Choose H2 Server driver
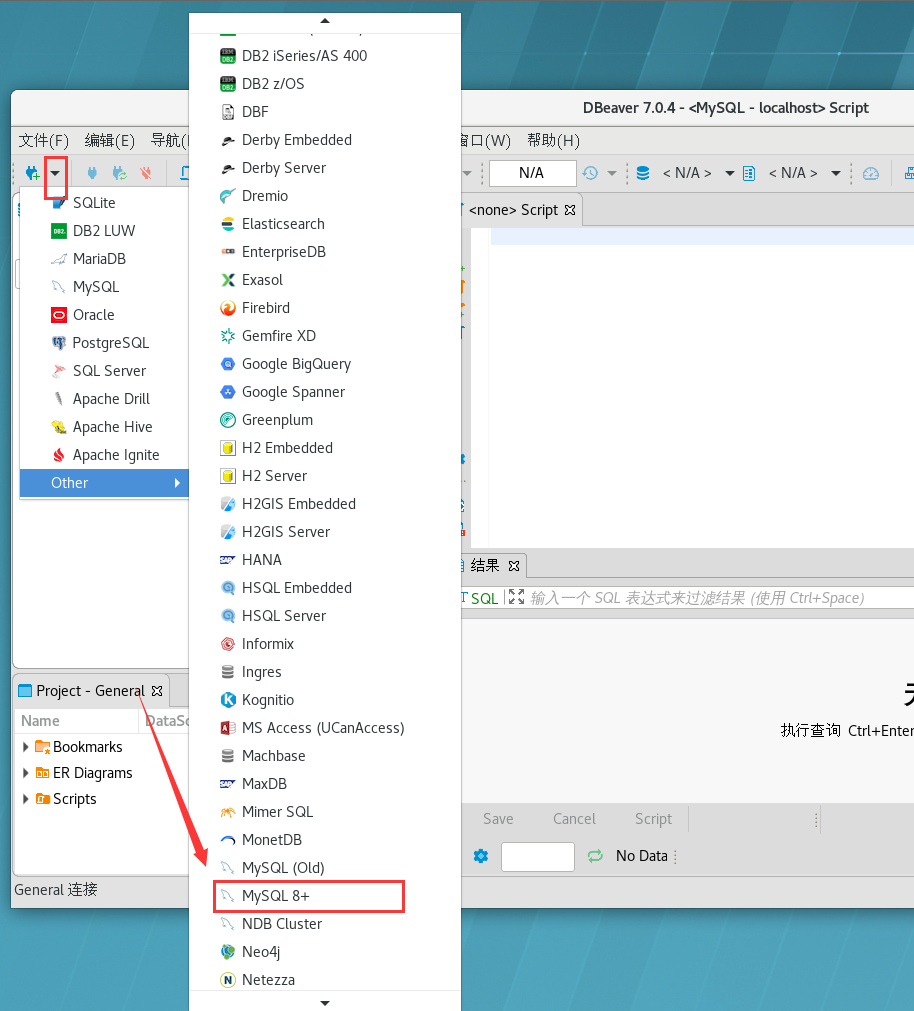This screenshot has width=914, height=1011. [325, 476]
